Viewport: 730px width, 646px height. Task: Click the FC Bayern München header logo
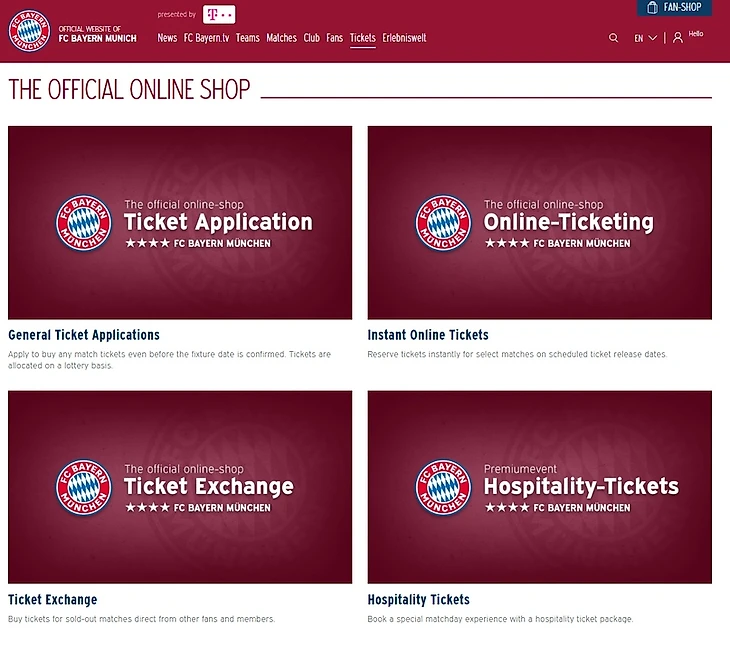point(29,31)
